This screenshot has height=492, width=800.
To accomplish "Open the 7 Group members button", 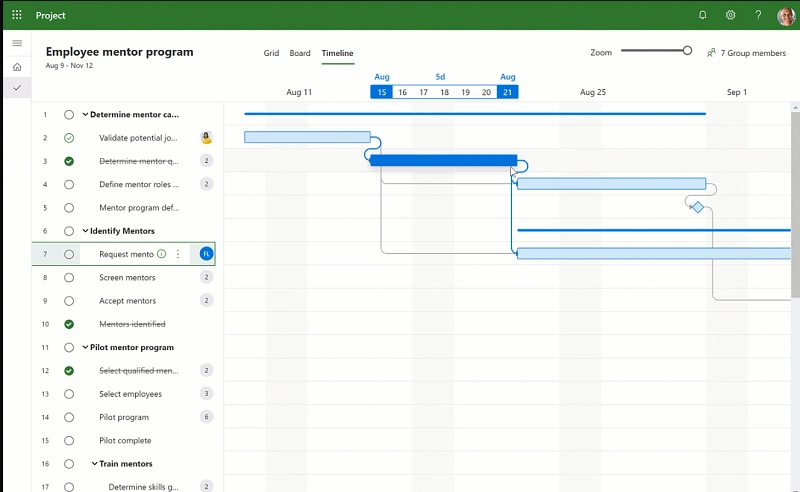I will (x=746, y=53).
